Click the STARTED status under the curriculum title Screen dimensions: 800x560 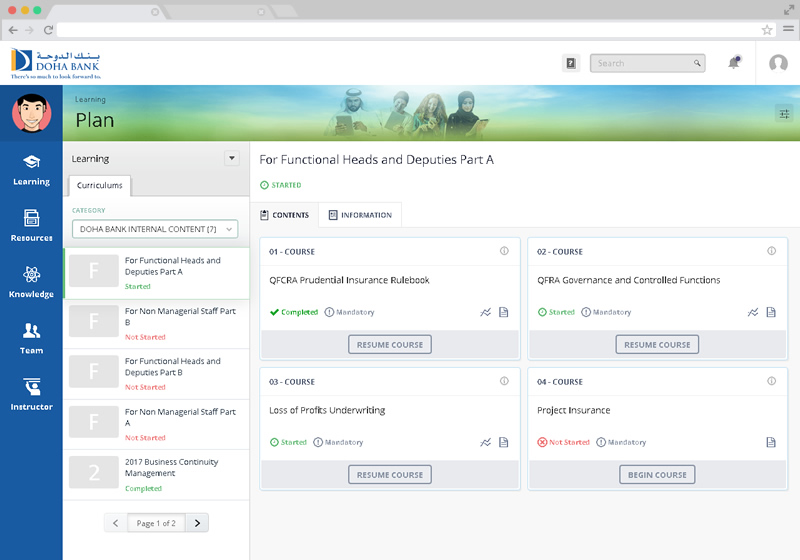click(x=281, y=185)
